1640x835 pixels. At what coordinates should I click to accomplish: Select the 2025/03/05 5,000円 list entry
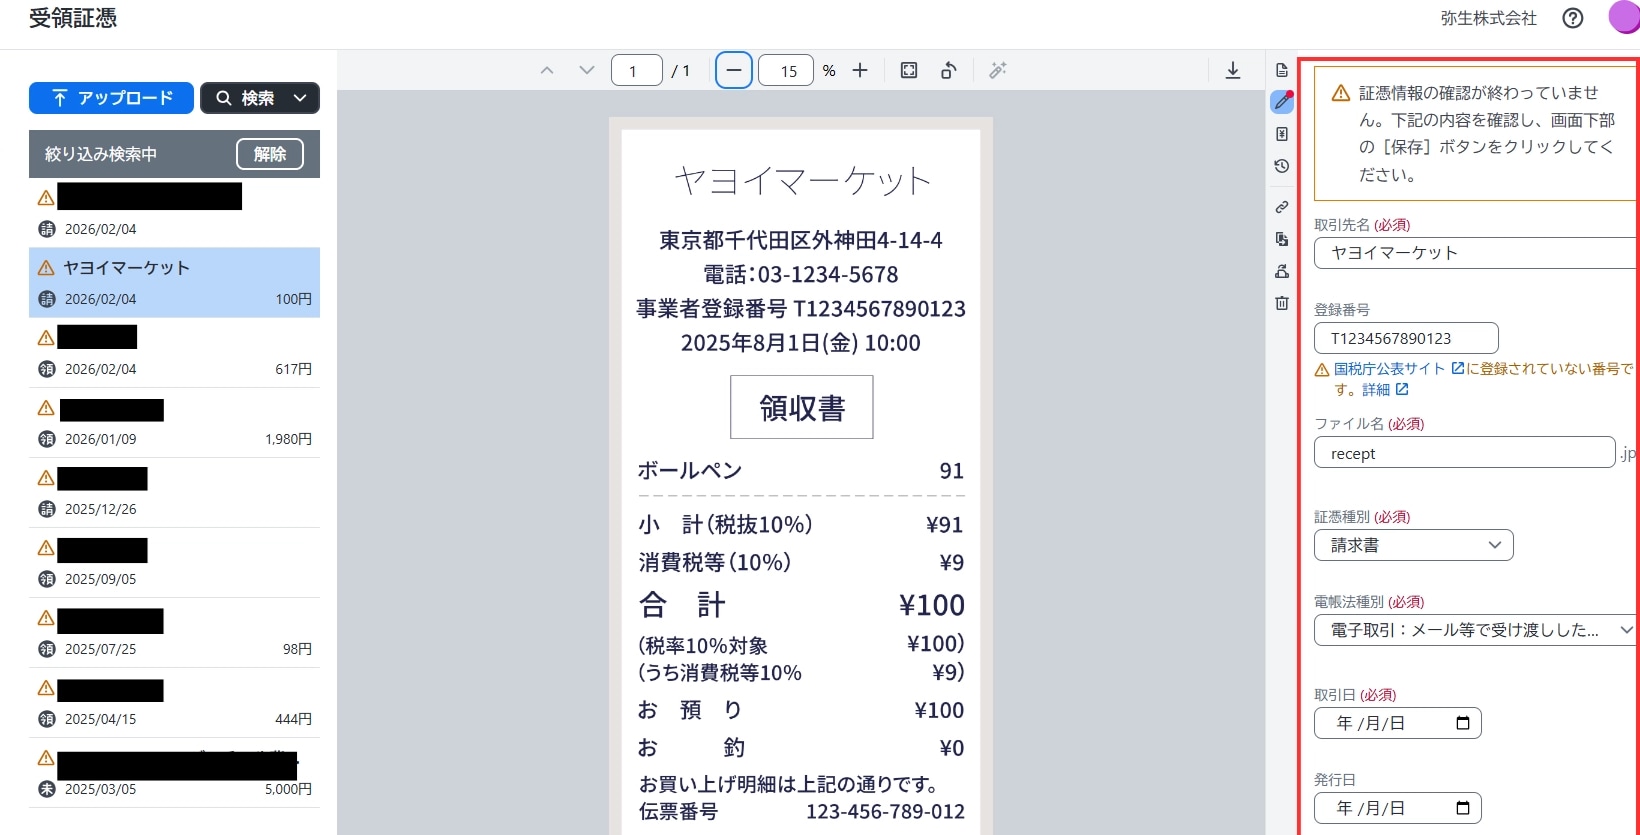click(x=174, y=772)
